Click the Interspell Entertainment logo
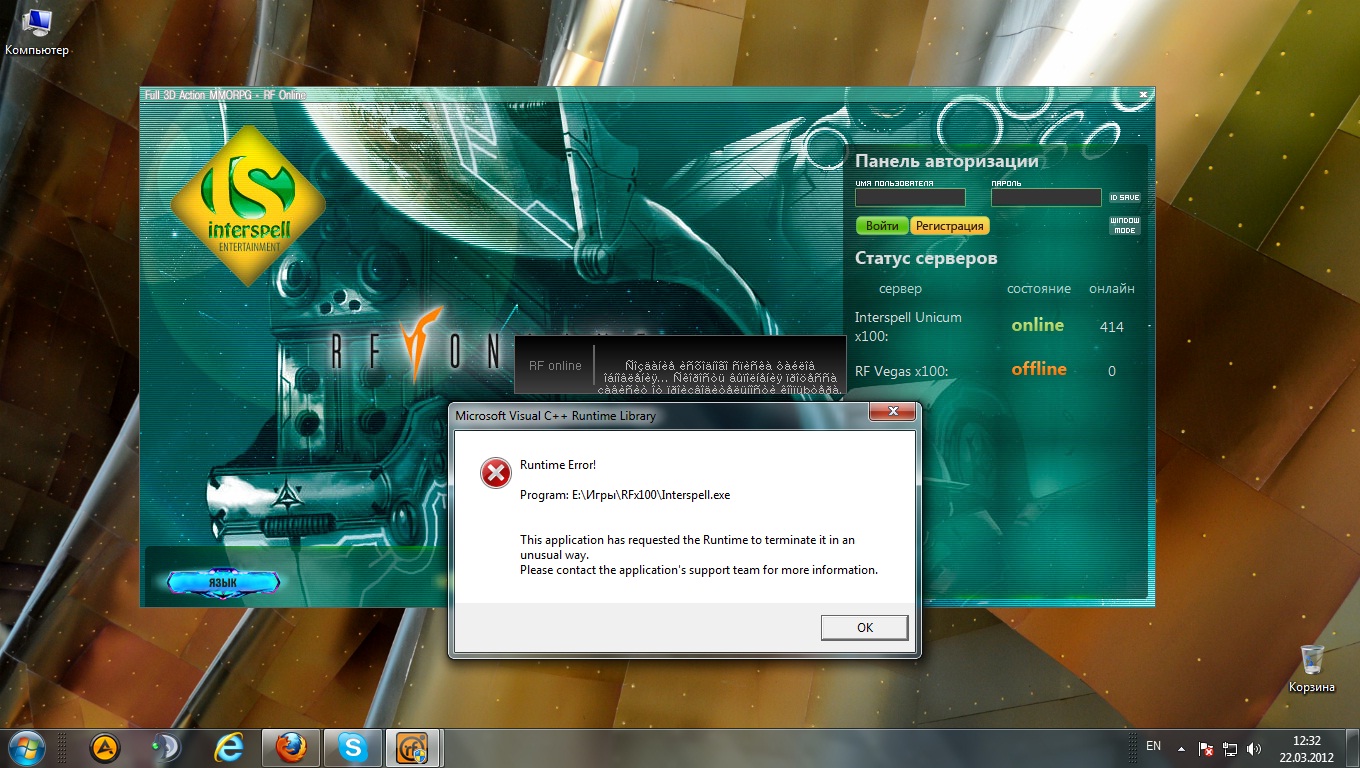The height and width of the screenshot is (768, 1360). 248,205
